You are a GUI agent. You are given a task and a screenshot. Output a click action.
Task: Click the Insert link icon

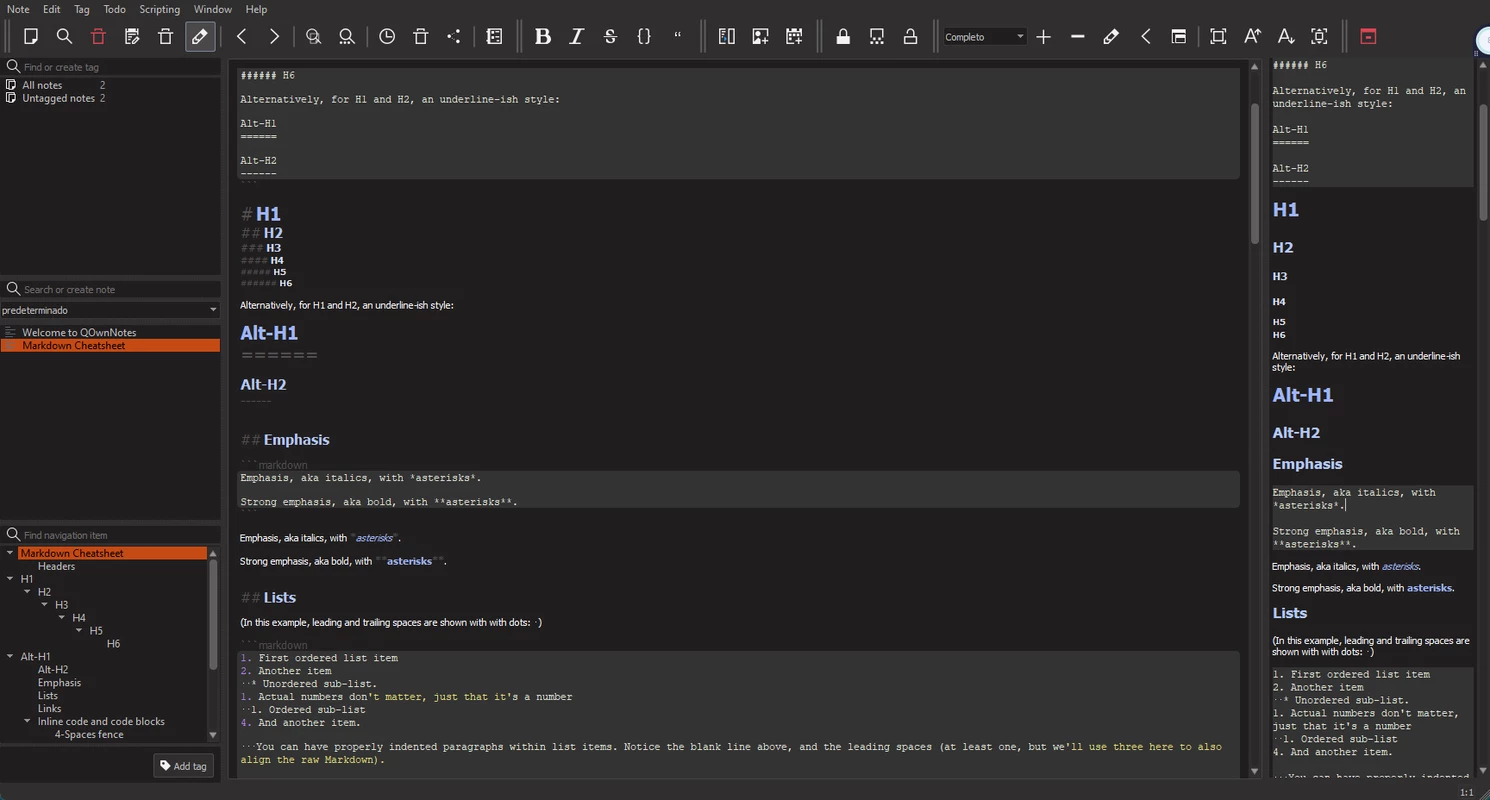pos(727,37)
